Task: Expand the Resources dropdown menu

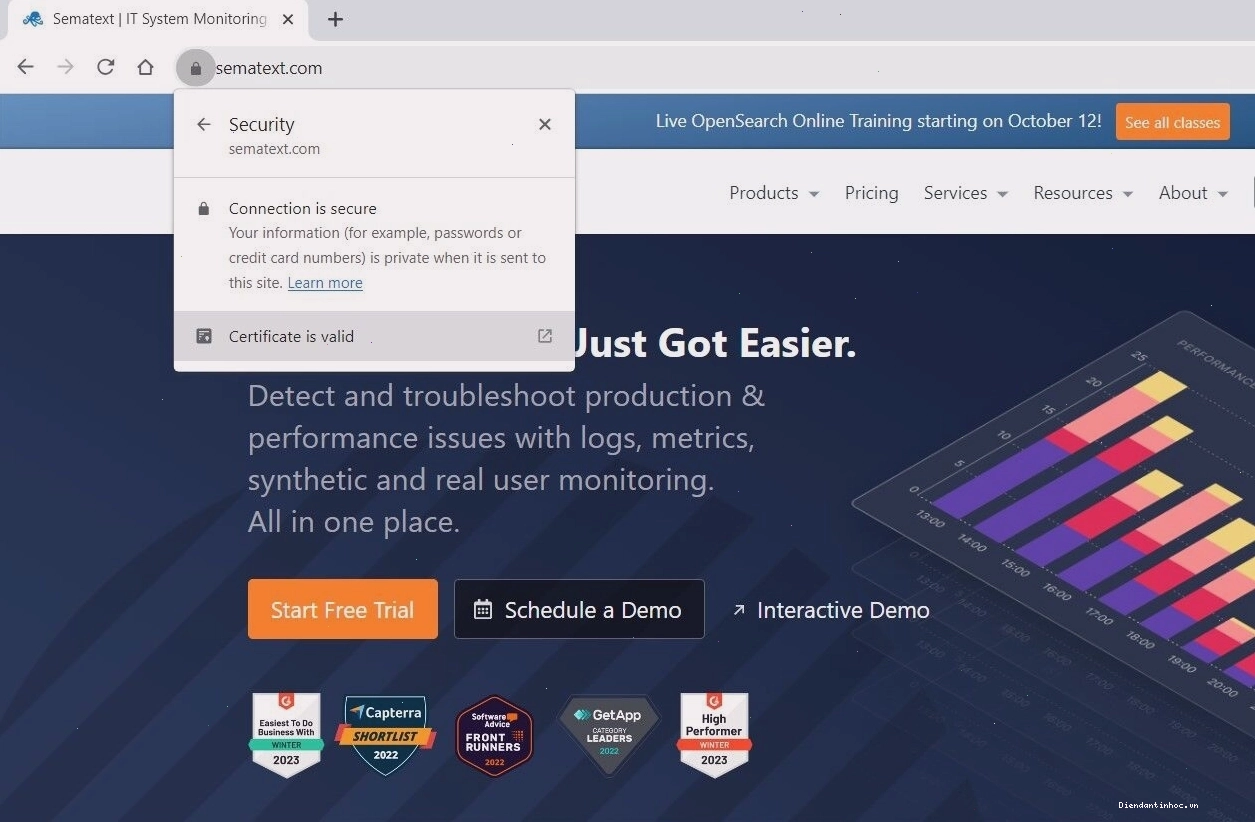Action: tap(1083, 193)
